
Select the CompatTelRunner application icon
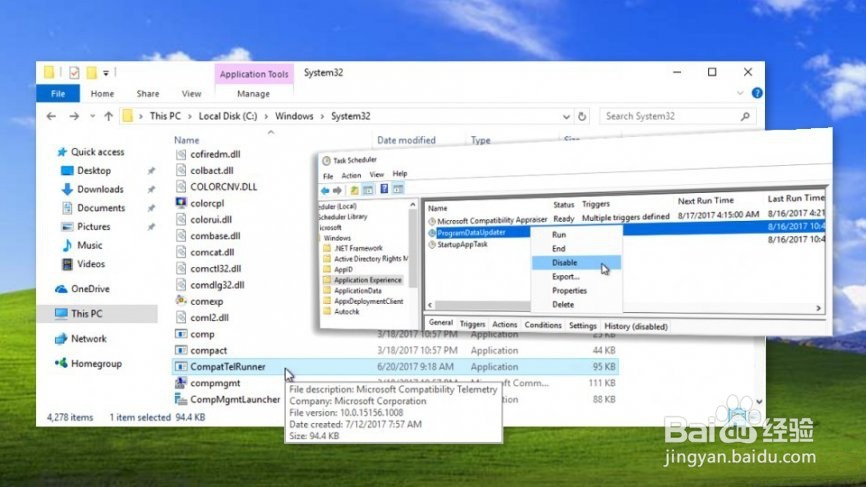[181, 367]
